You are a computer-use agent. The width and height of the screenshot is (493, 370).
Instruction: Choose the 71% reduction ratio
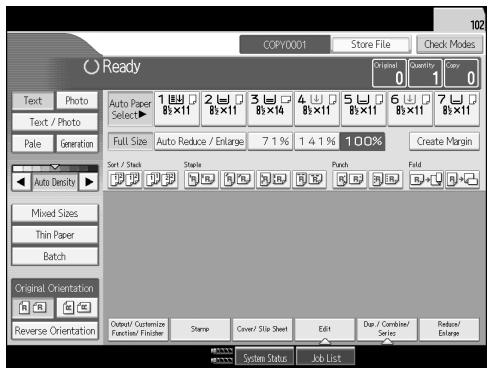click(x=270, y=142)
